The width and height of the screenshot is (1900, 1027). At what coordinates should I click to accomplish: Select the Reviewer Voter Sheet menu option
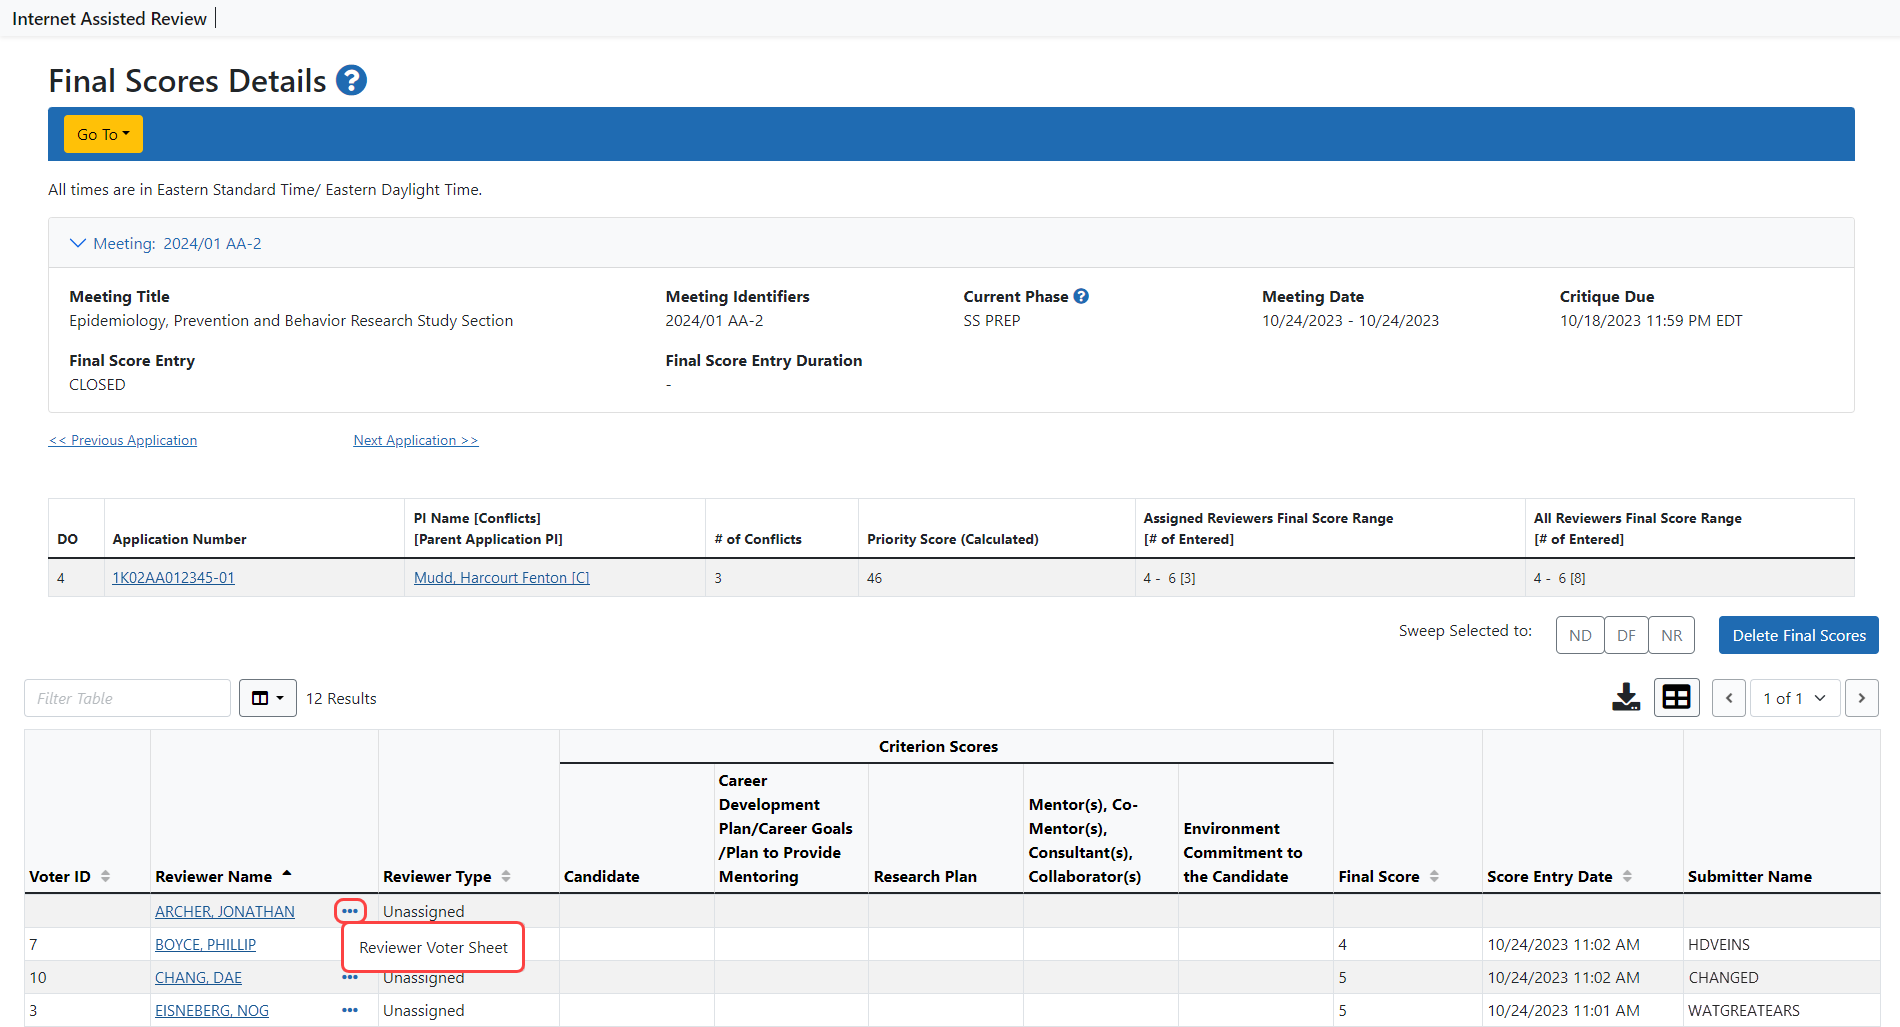tap(433, 947)
